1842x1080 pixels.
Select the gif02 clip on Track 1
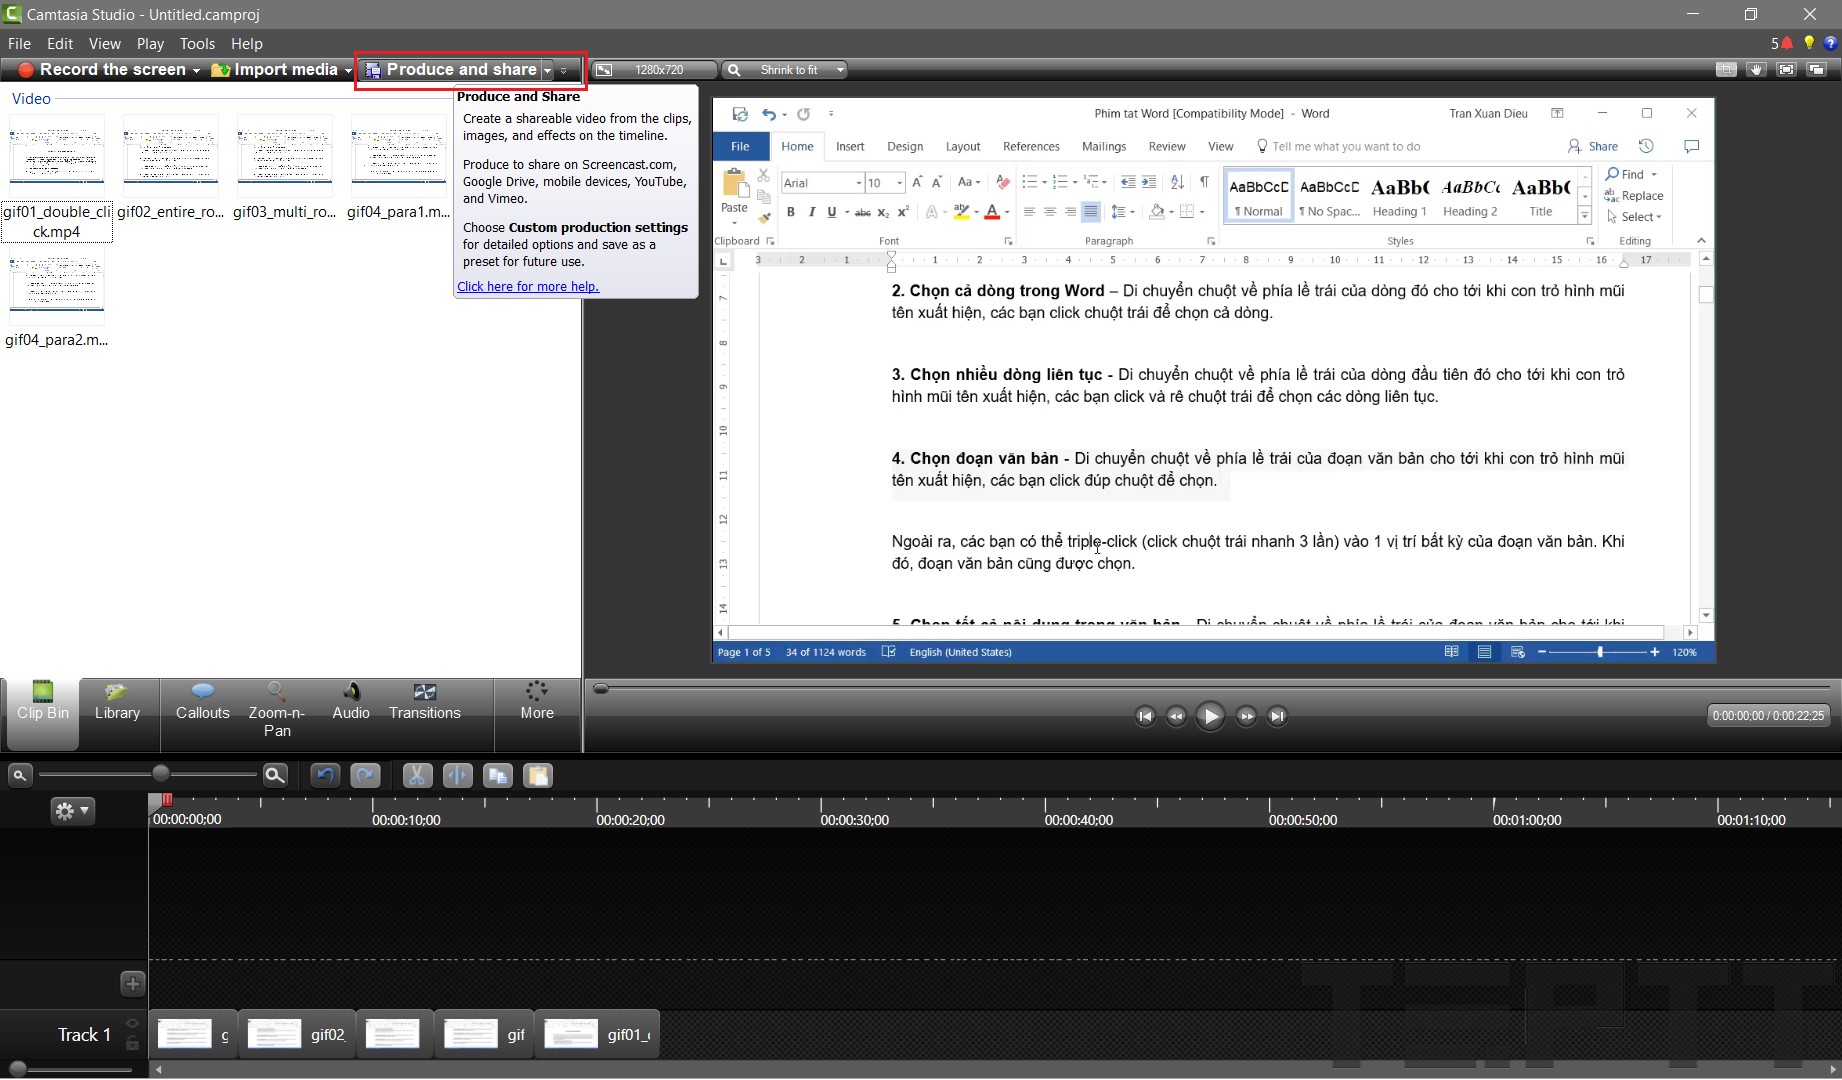click(x=296, y=1034)
